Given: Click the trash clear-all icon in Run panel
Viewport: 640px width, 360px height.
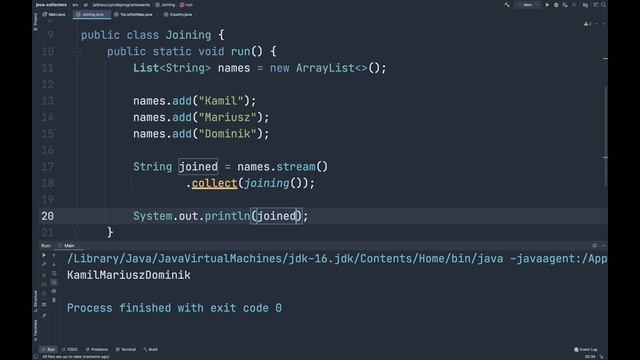Looking at the screenshot, I should pos(54,300).
